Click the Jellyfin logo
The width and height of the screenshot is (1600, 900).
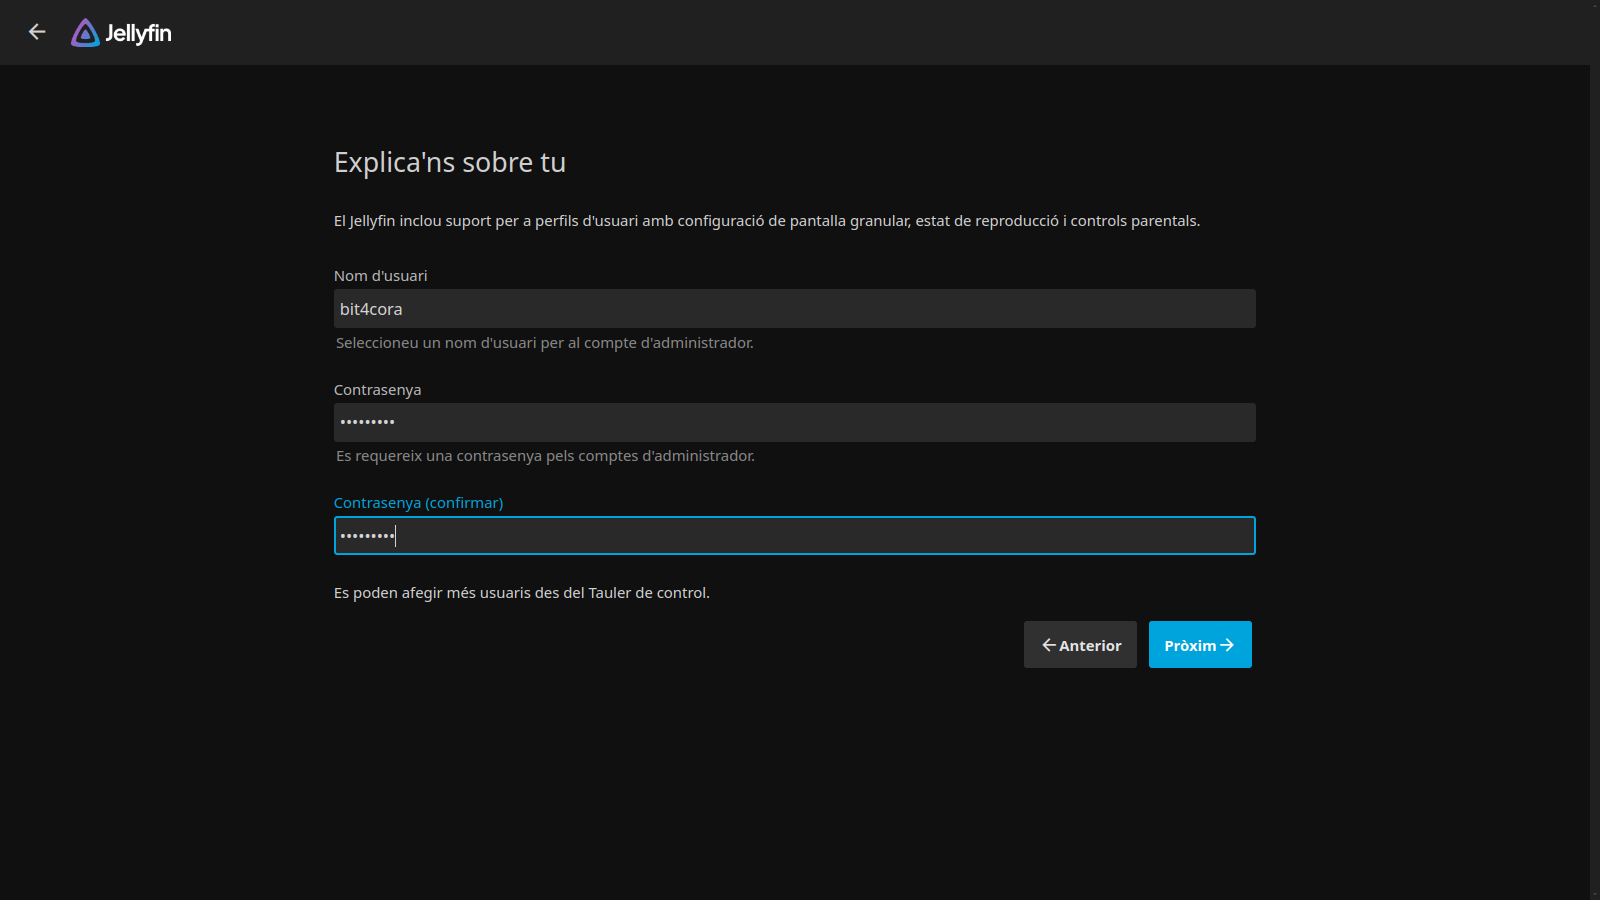point(121,33)
